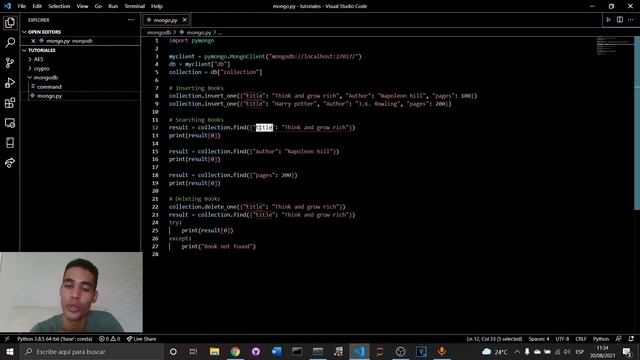Click the Windows taskbar search box

pos(91,351)
